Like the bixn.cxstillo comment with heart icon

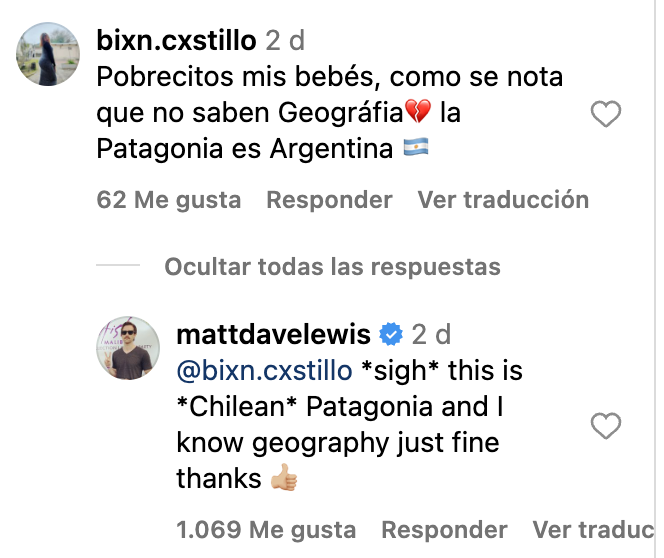point(606,115)
